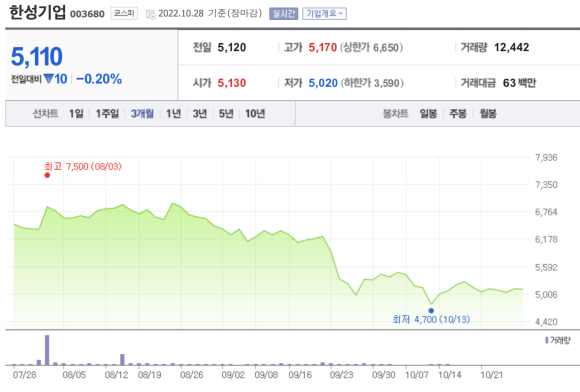580x392 pixels.
Task: Click the low price value 5,020
Action: [323, 83]
